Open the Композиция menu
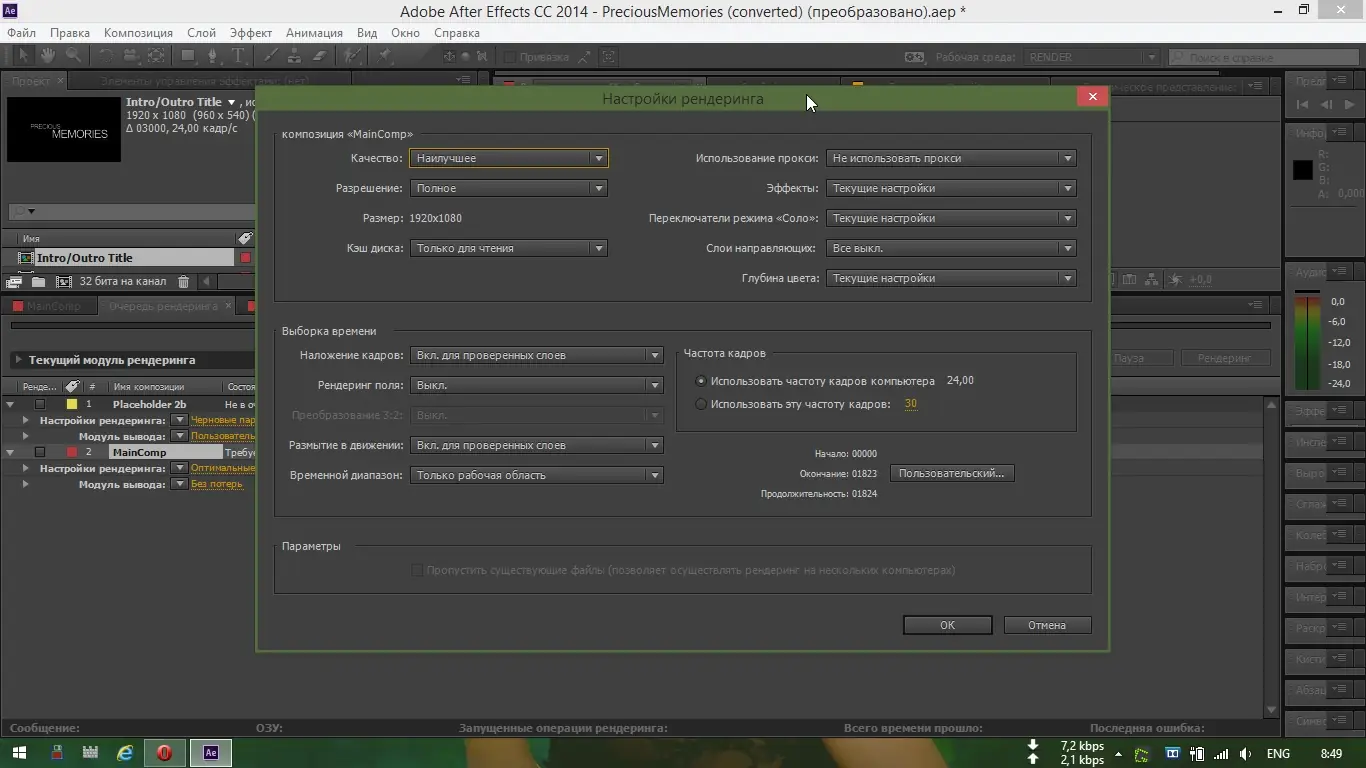This screenshot has height=768, width=1366. [x=138, y=33]
